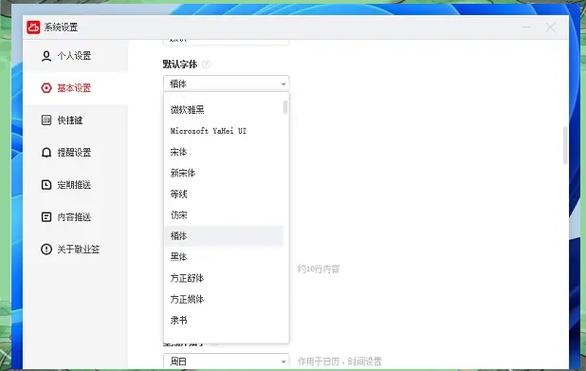Screen dimensions: 586x371
Task: Click the keyboard icon beside 快捷键
Action: 46,120
